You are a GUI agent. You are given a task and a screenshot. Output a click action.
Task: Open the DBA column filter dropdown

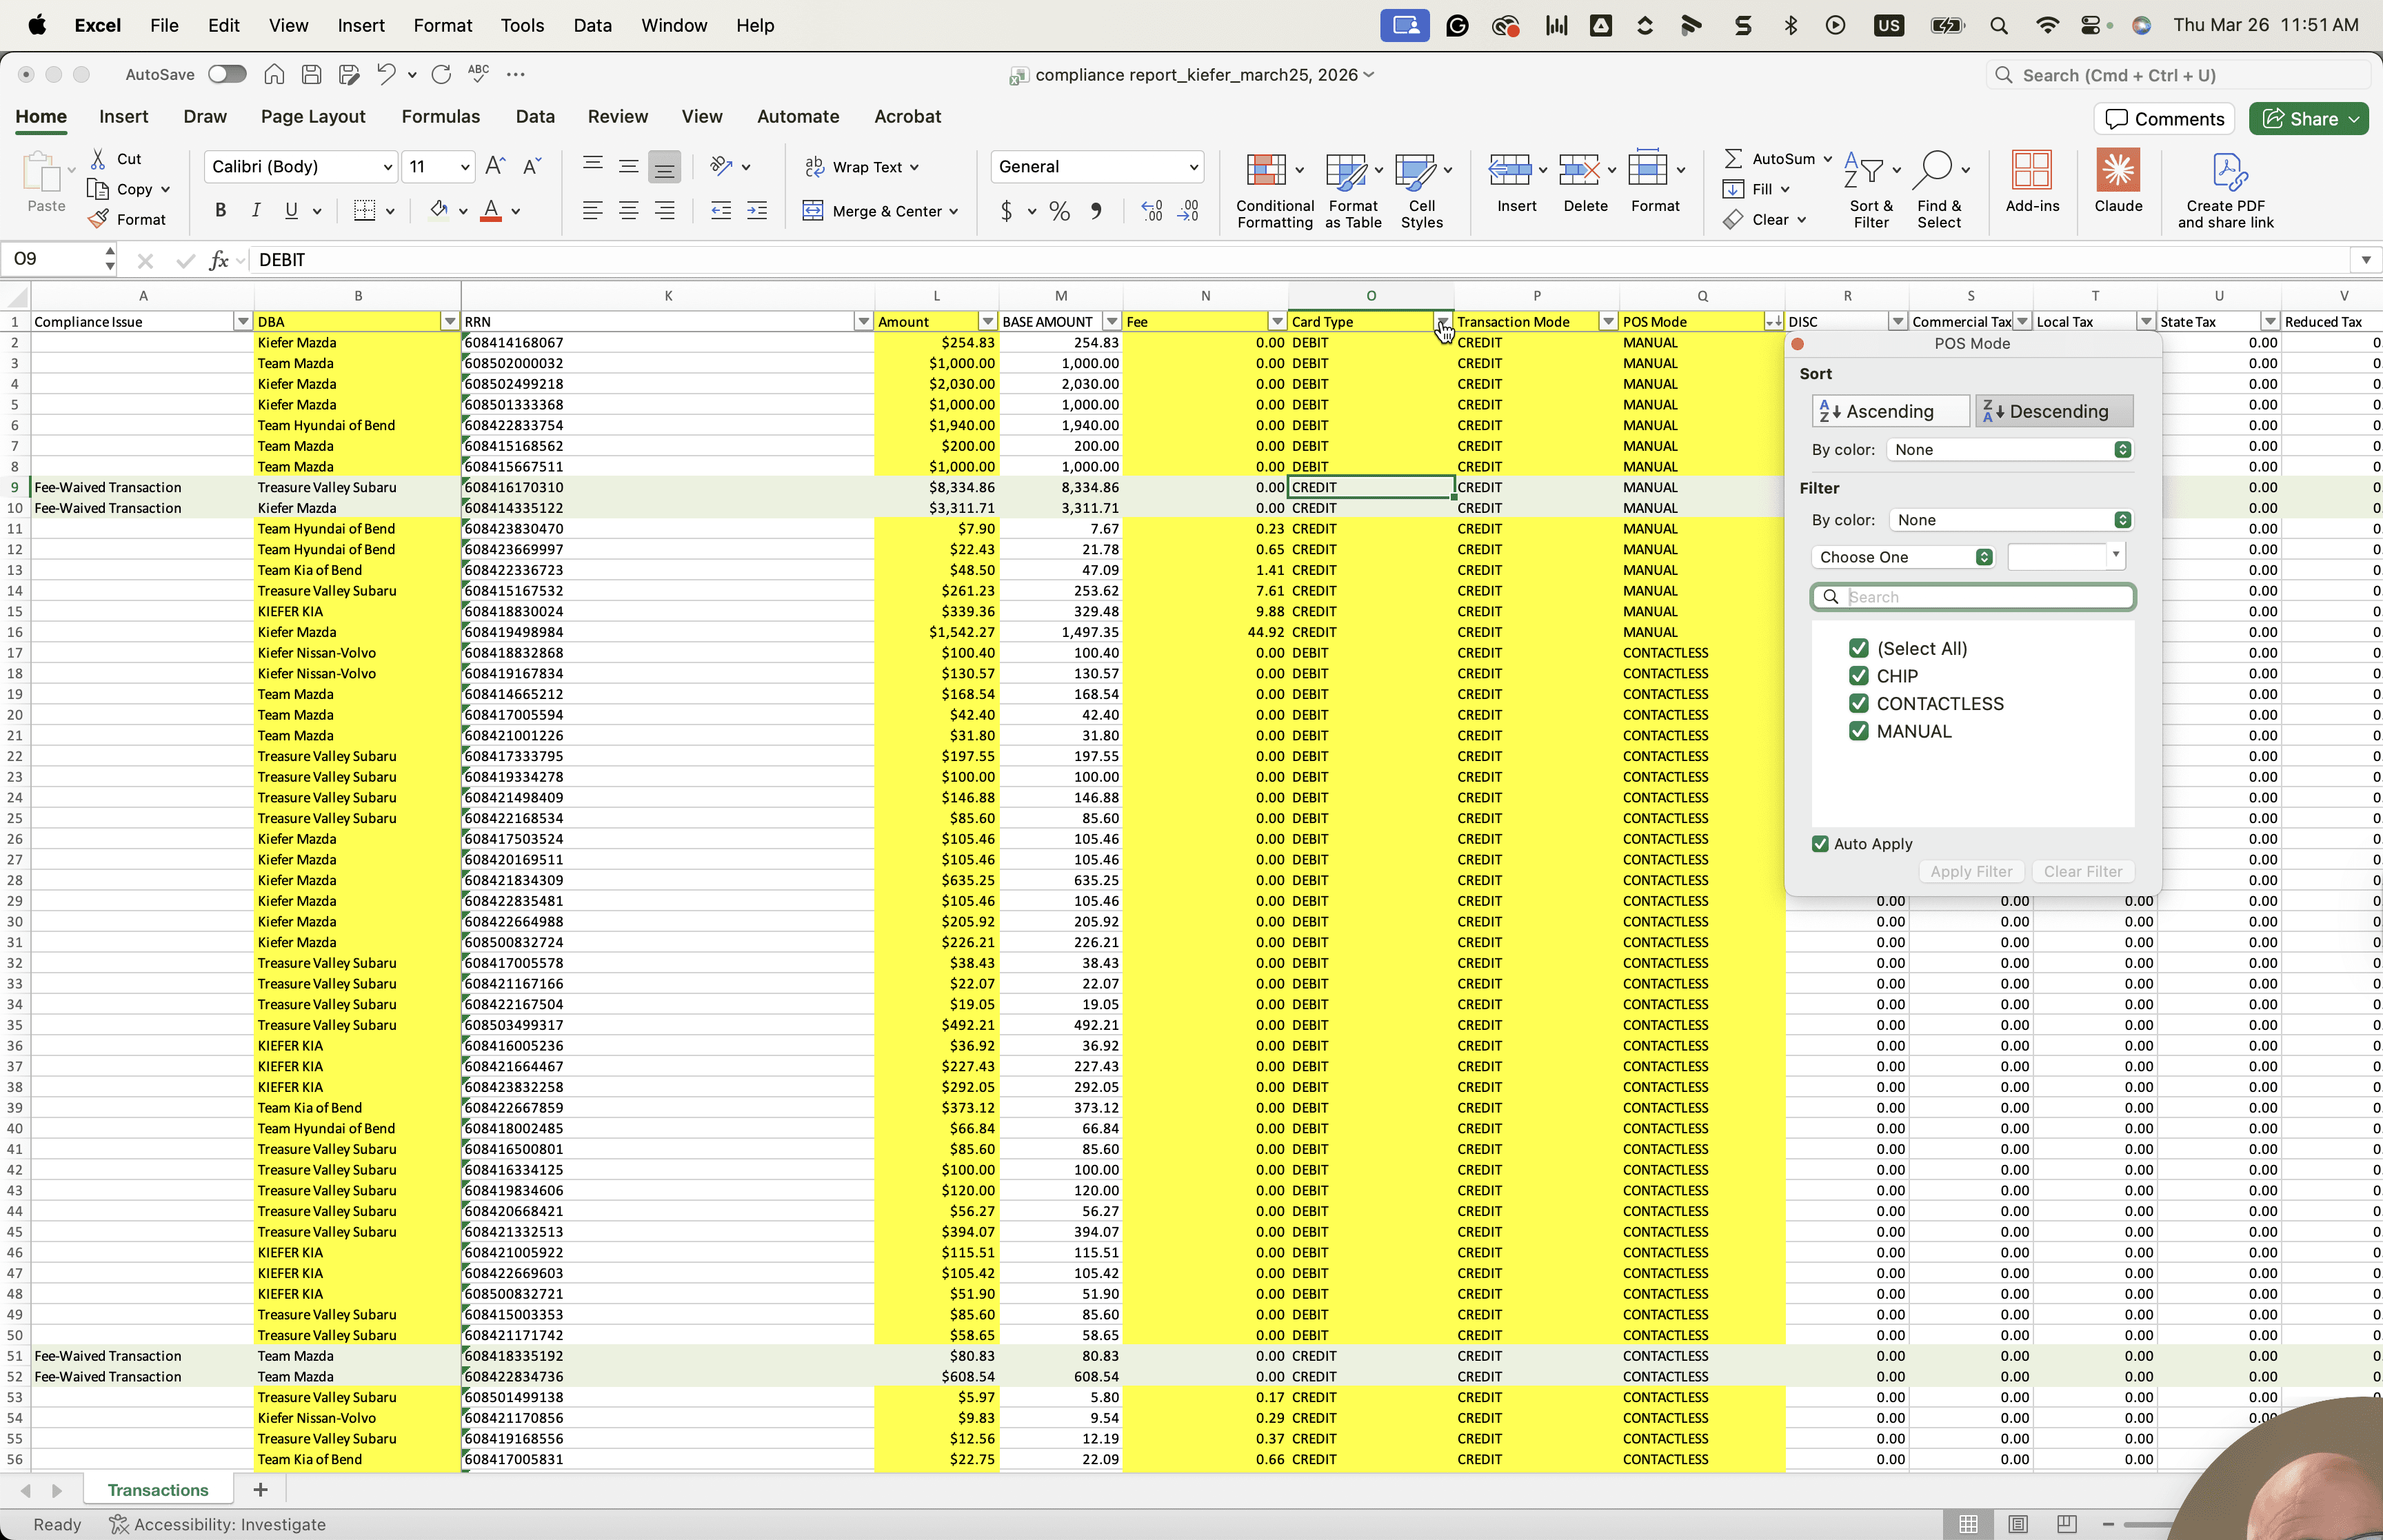point(450,322)
